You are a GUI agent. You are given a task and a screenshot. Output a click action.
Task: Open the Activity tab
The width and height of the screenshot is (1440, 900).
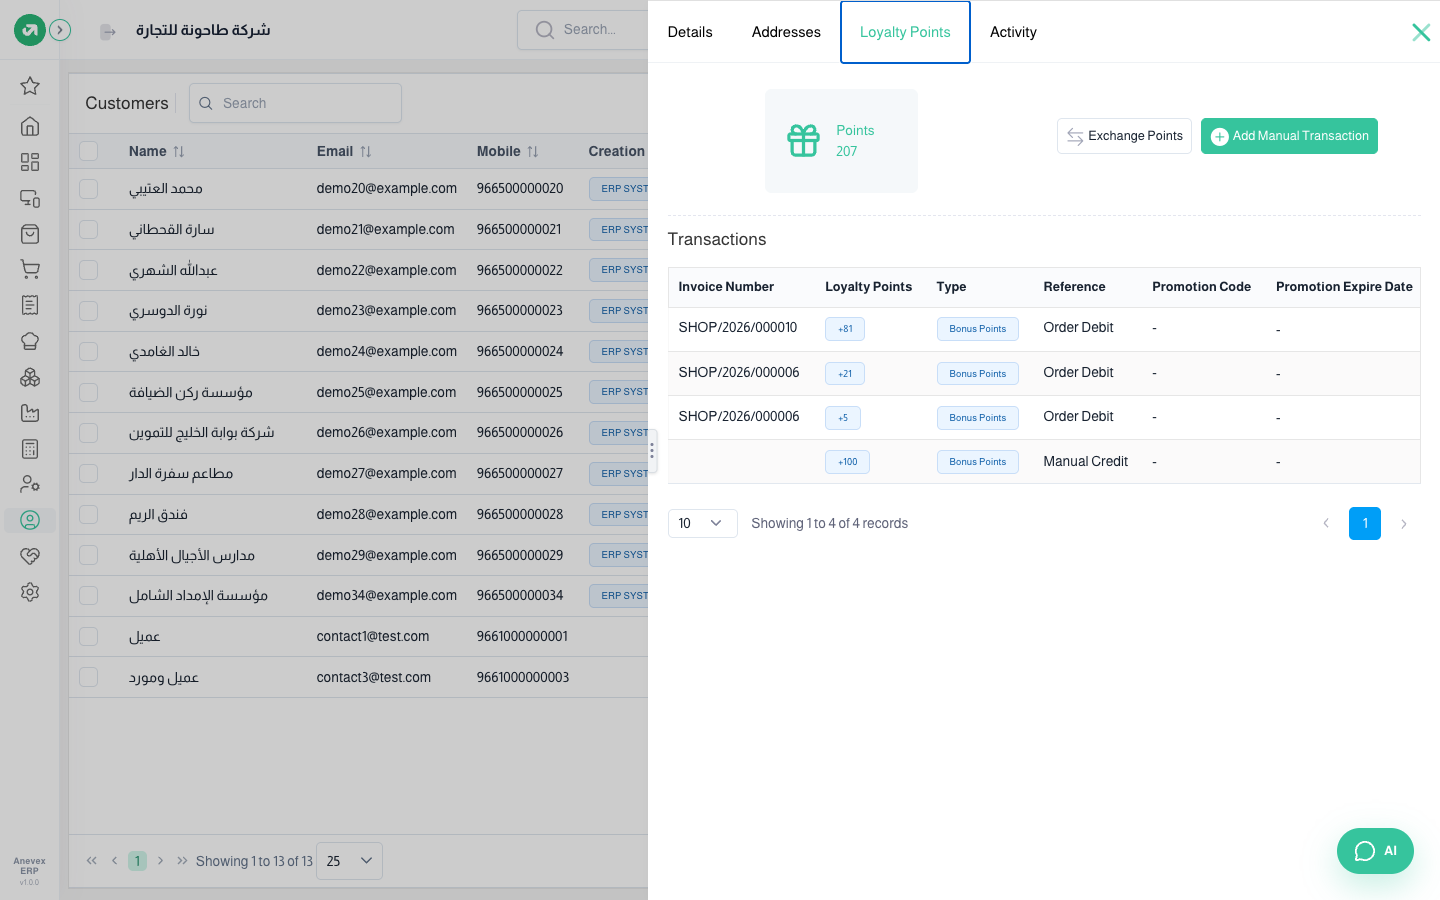[x=1013, y=32]
